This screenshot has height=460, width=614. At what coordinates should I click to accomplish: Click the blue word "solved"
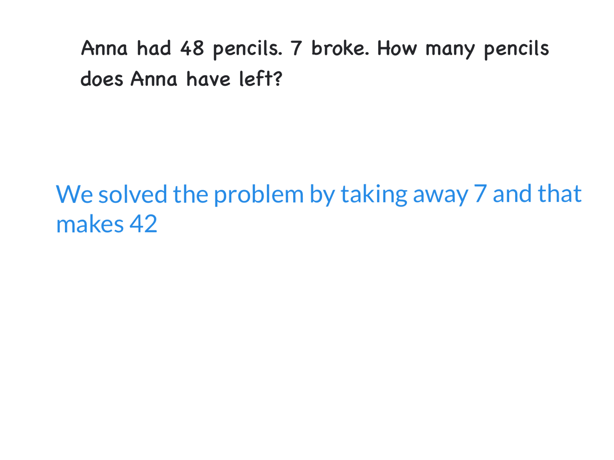(x=133, y=194)
